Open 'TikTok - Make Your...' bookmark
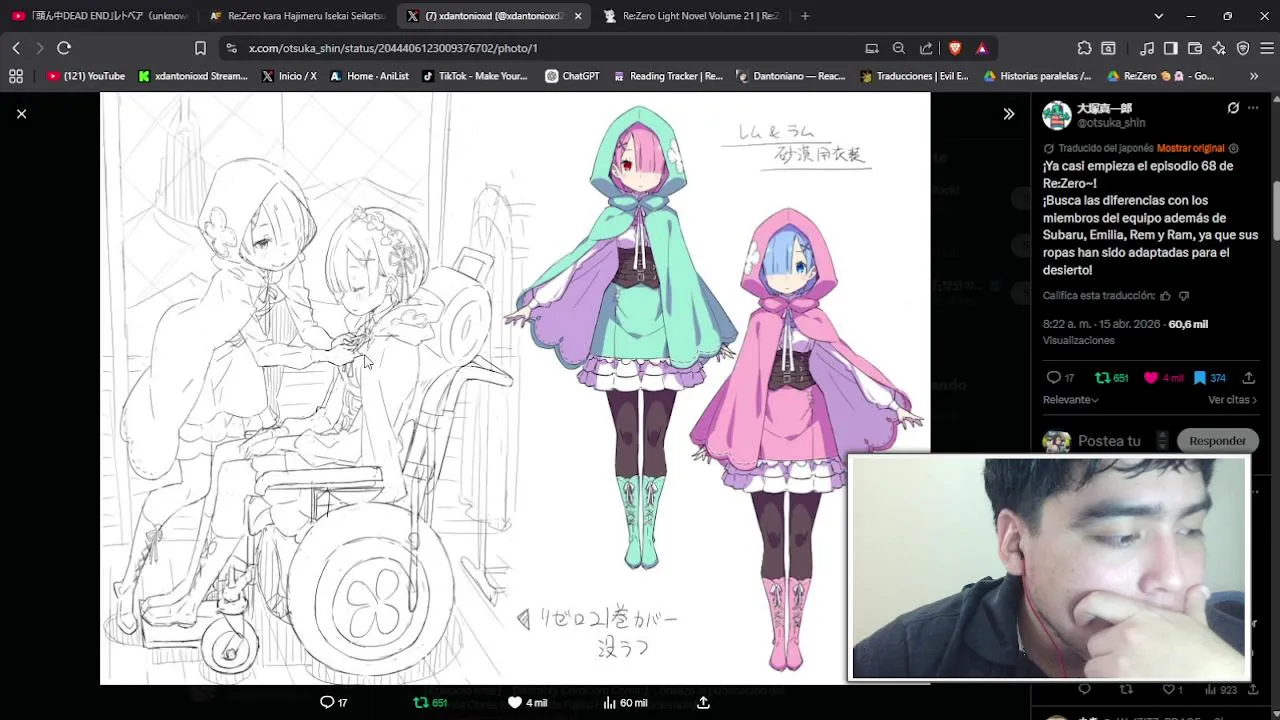1280x720 pixels. pyautogui.click(x=475, y=76)
